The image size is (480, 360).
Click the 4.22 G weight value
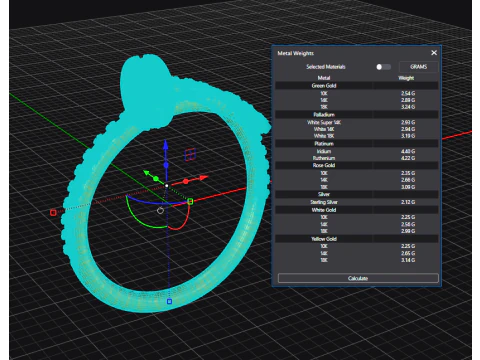[408, 158]
